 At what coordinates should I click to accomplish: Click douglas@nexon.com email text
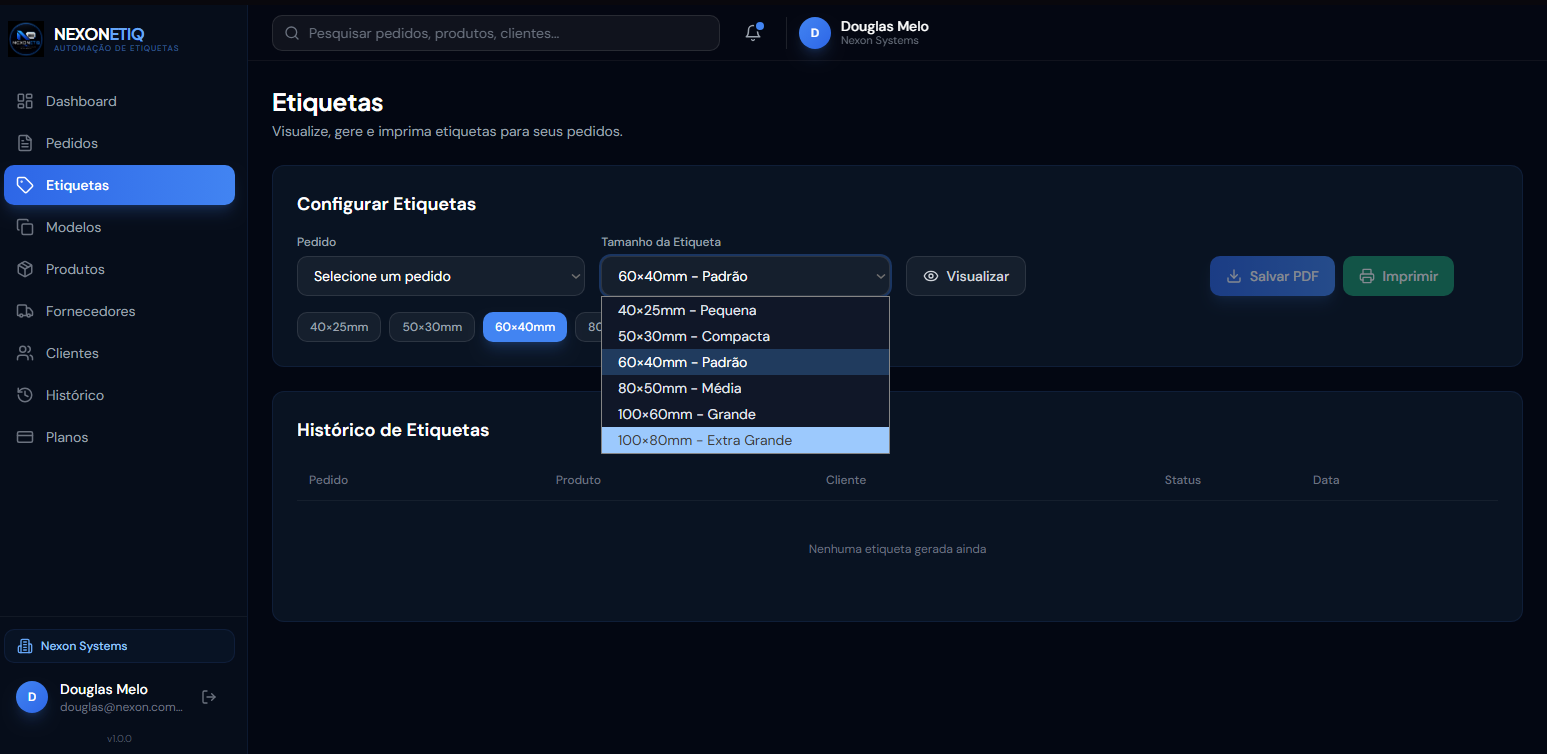[x=121, y=707]
